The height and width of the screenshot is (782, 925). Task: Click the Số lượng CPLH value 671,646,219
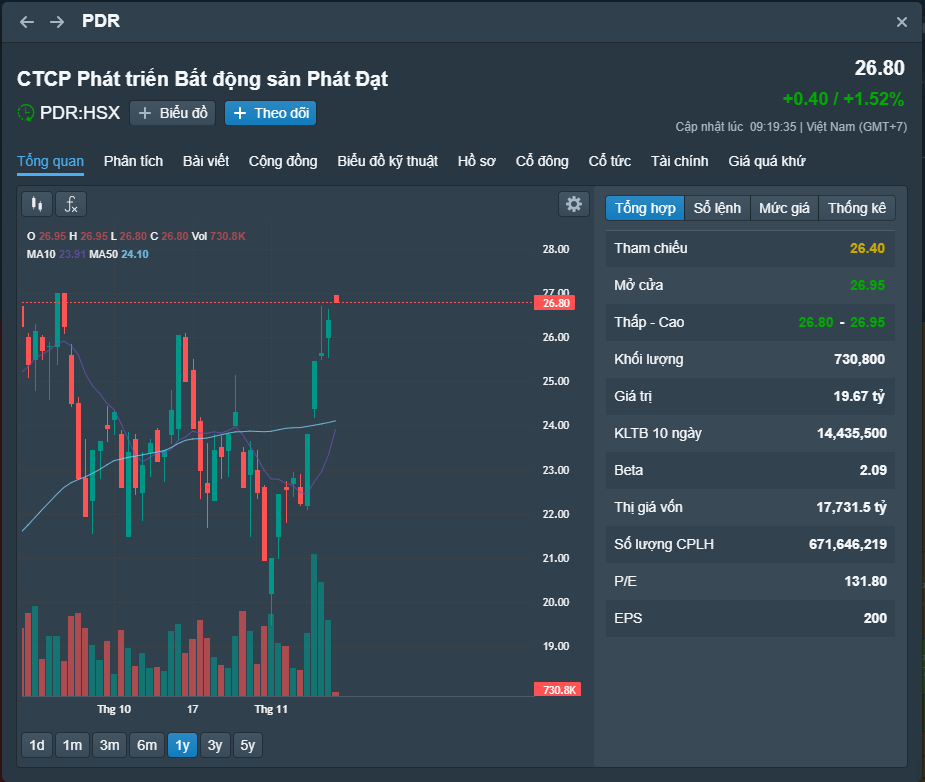pos(848,544)
